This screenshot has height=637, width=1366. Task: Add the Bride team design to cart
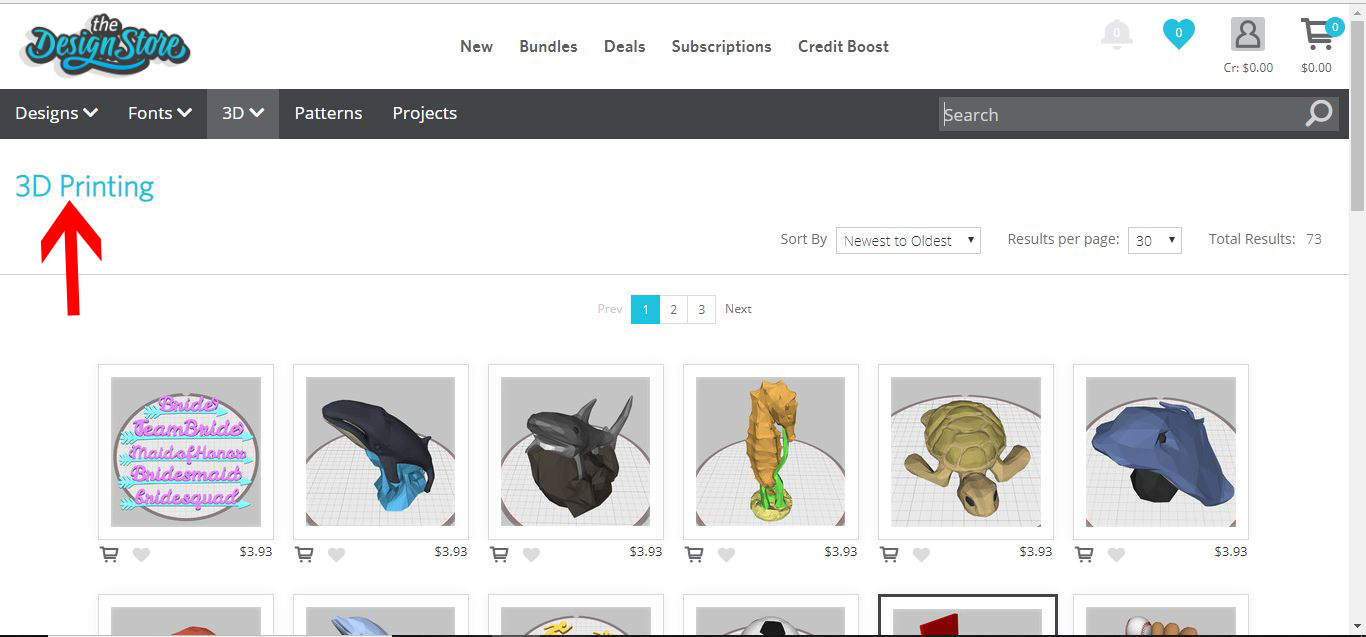[x=109, y=554]
